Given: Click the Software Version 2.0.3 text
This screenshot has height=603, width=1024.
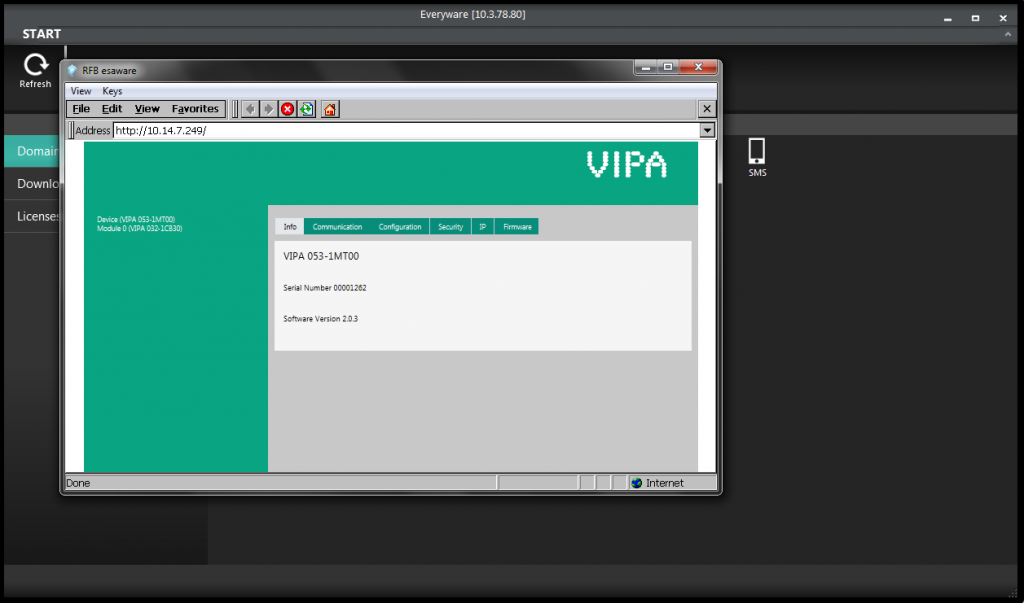Looking at the screenshot, I should coord(321,319).
